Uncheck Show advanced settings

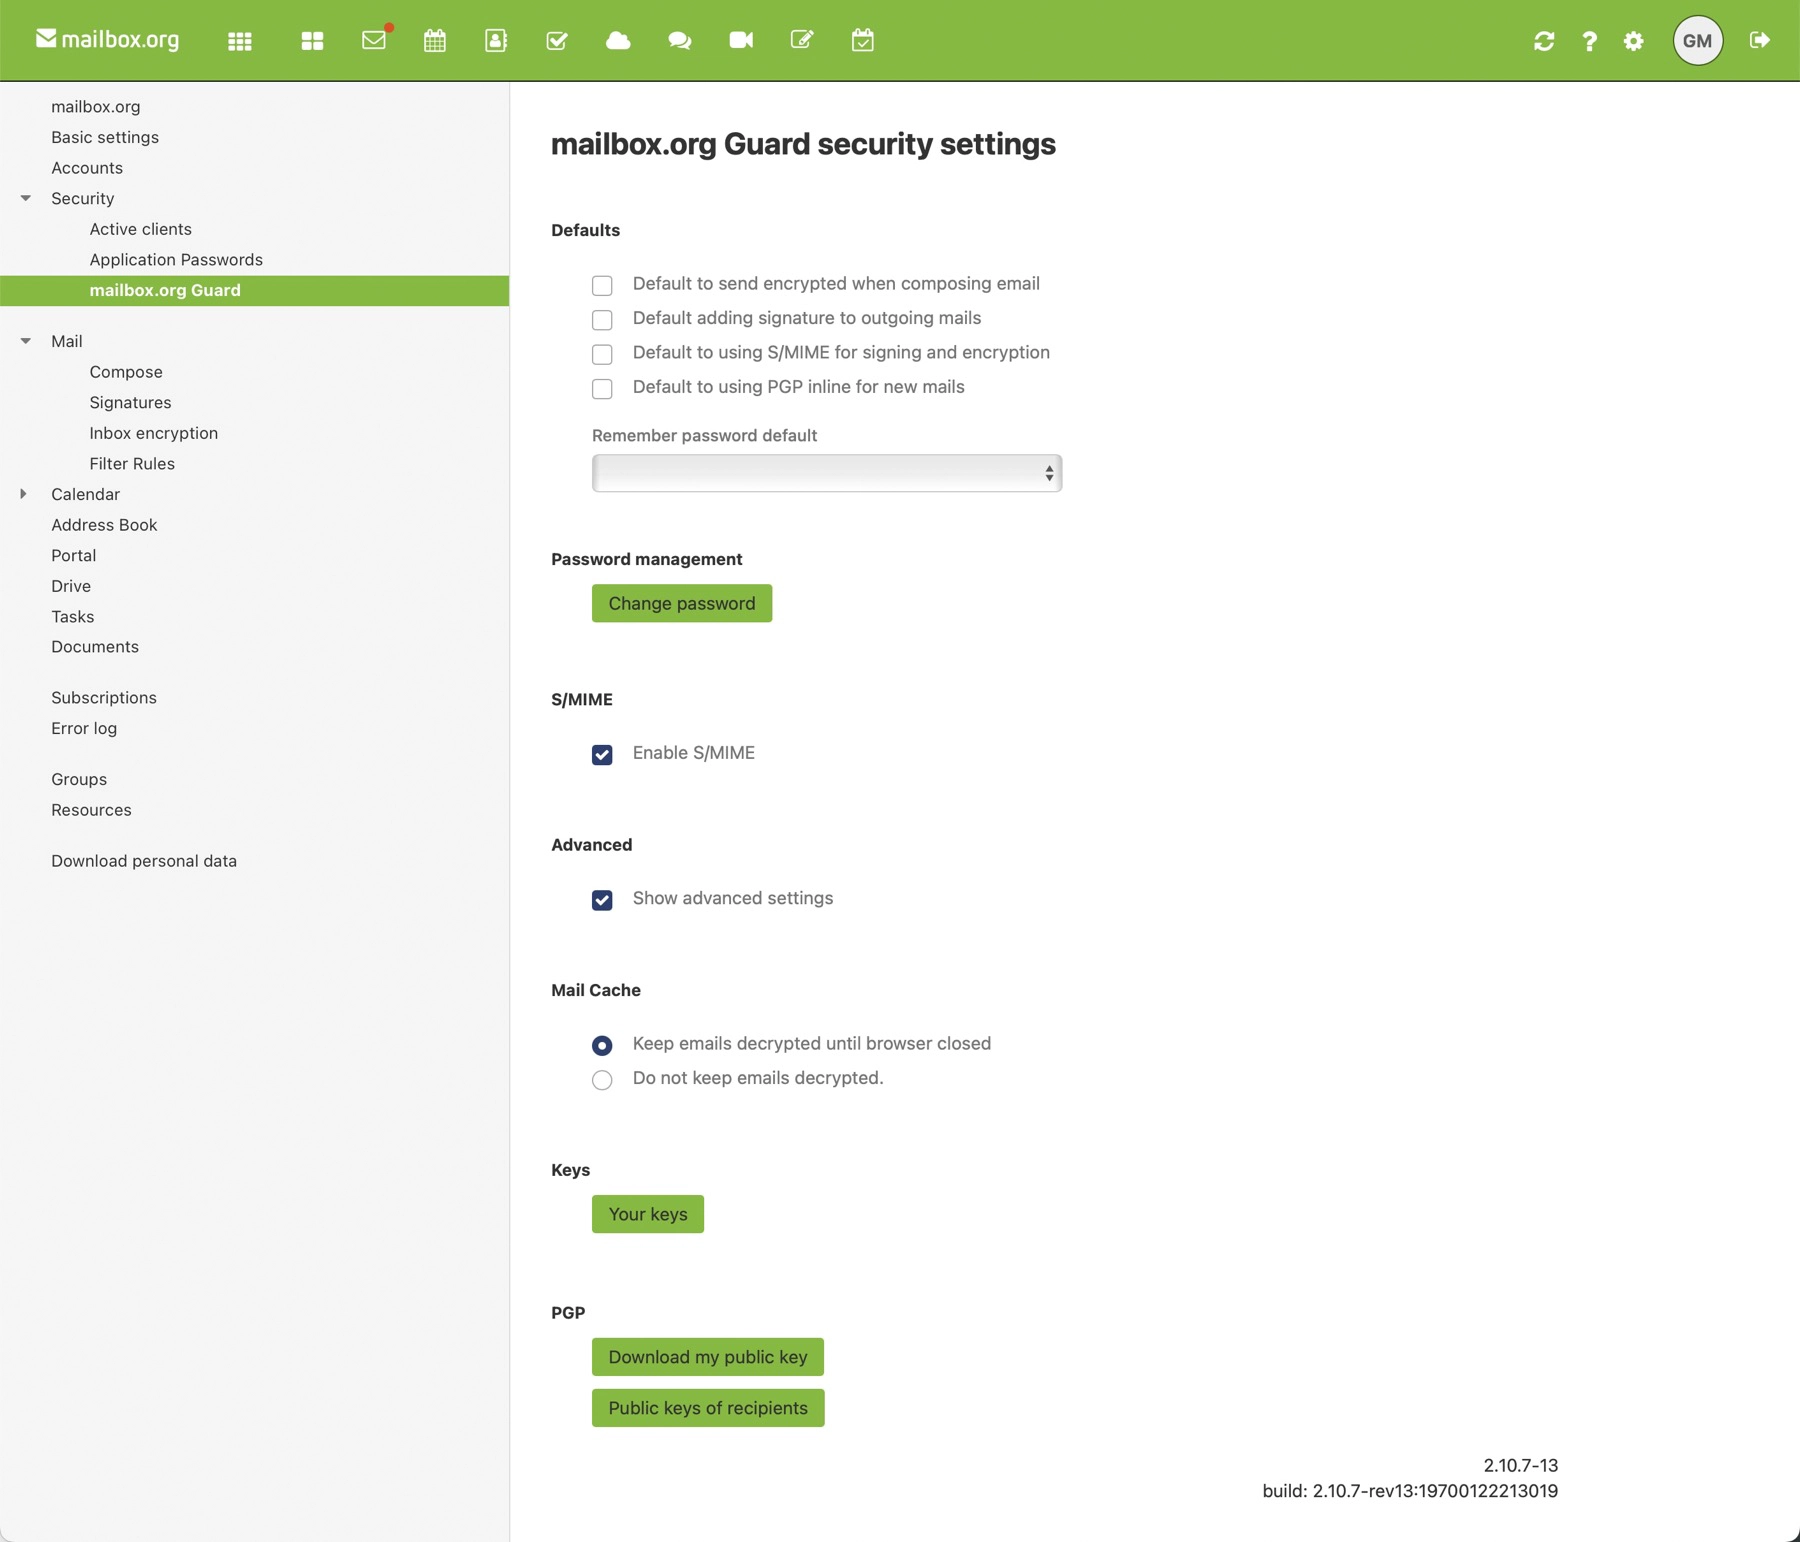602,900
